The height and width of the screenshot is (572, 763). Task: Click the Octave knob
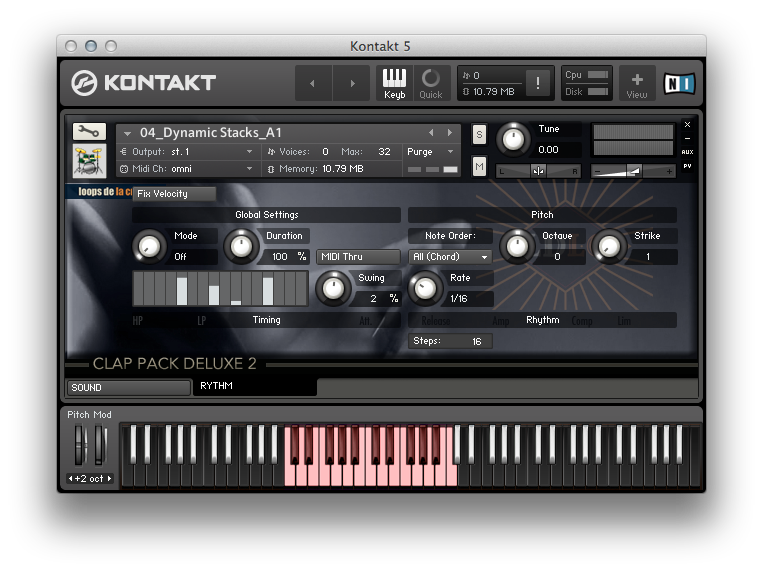tap(517, 247)
